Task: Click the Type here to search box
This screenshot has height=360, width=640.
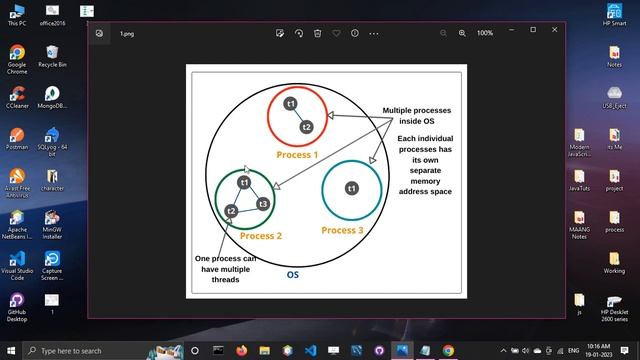Action: [103, 351]
